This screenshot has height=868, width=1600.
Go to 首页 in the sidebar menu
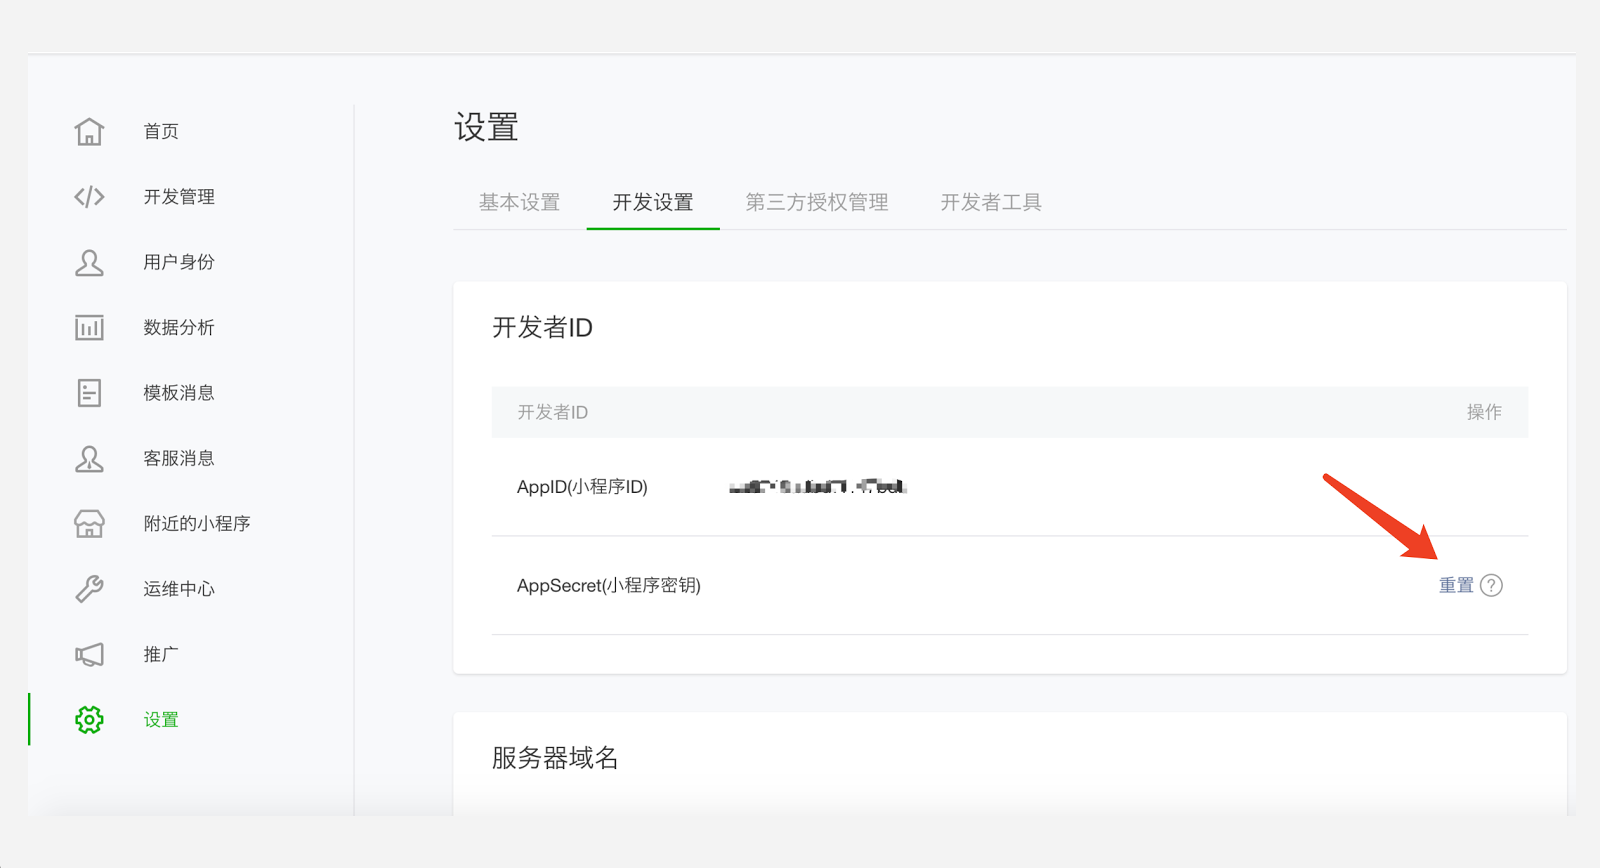161,132
